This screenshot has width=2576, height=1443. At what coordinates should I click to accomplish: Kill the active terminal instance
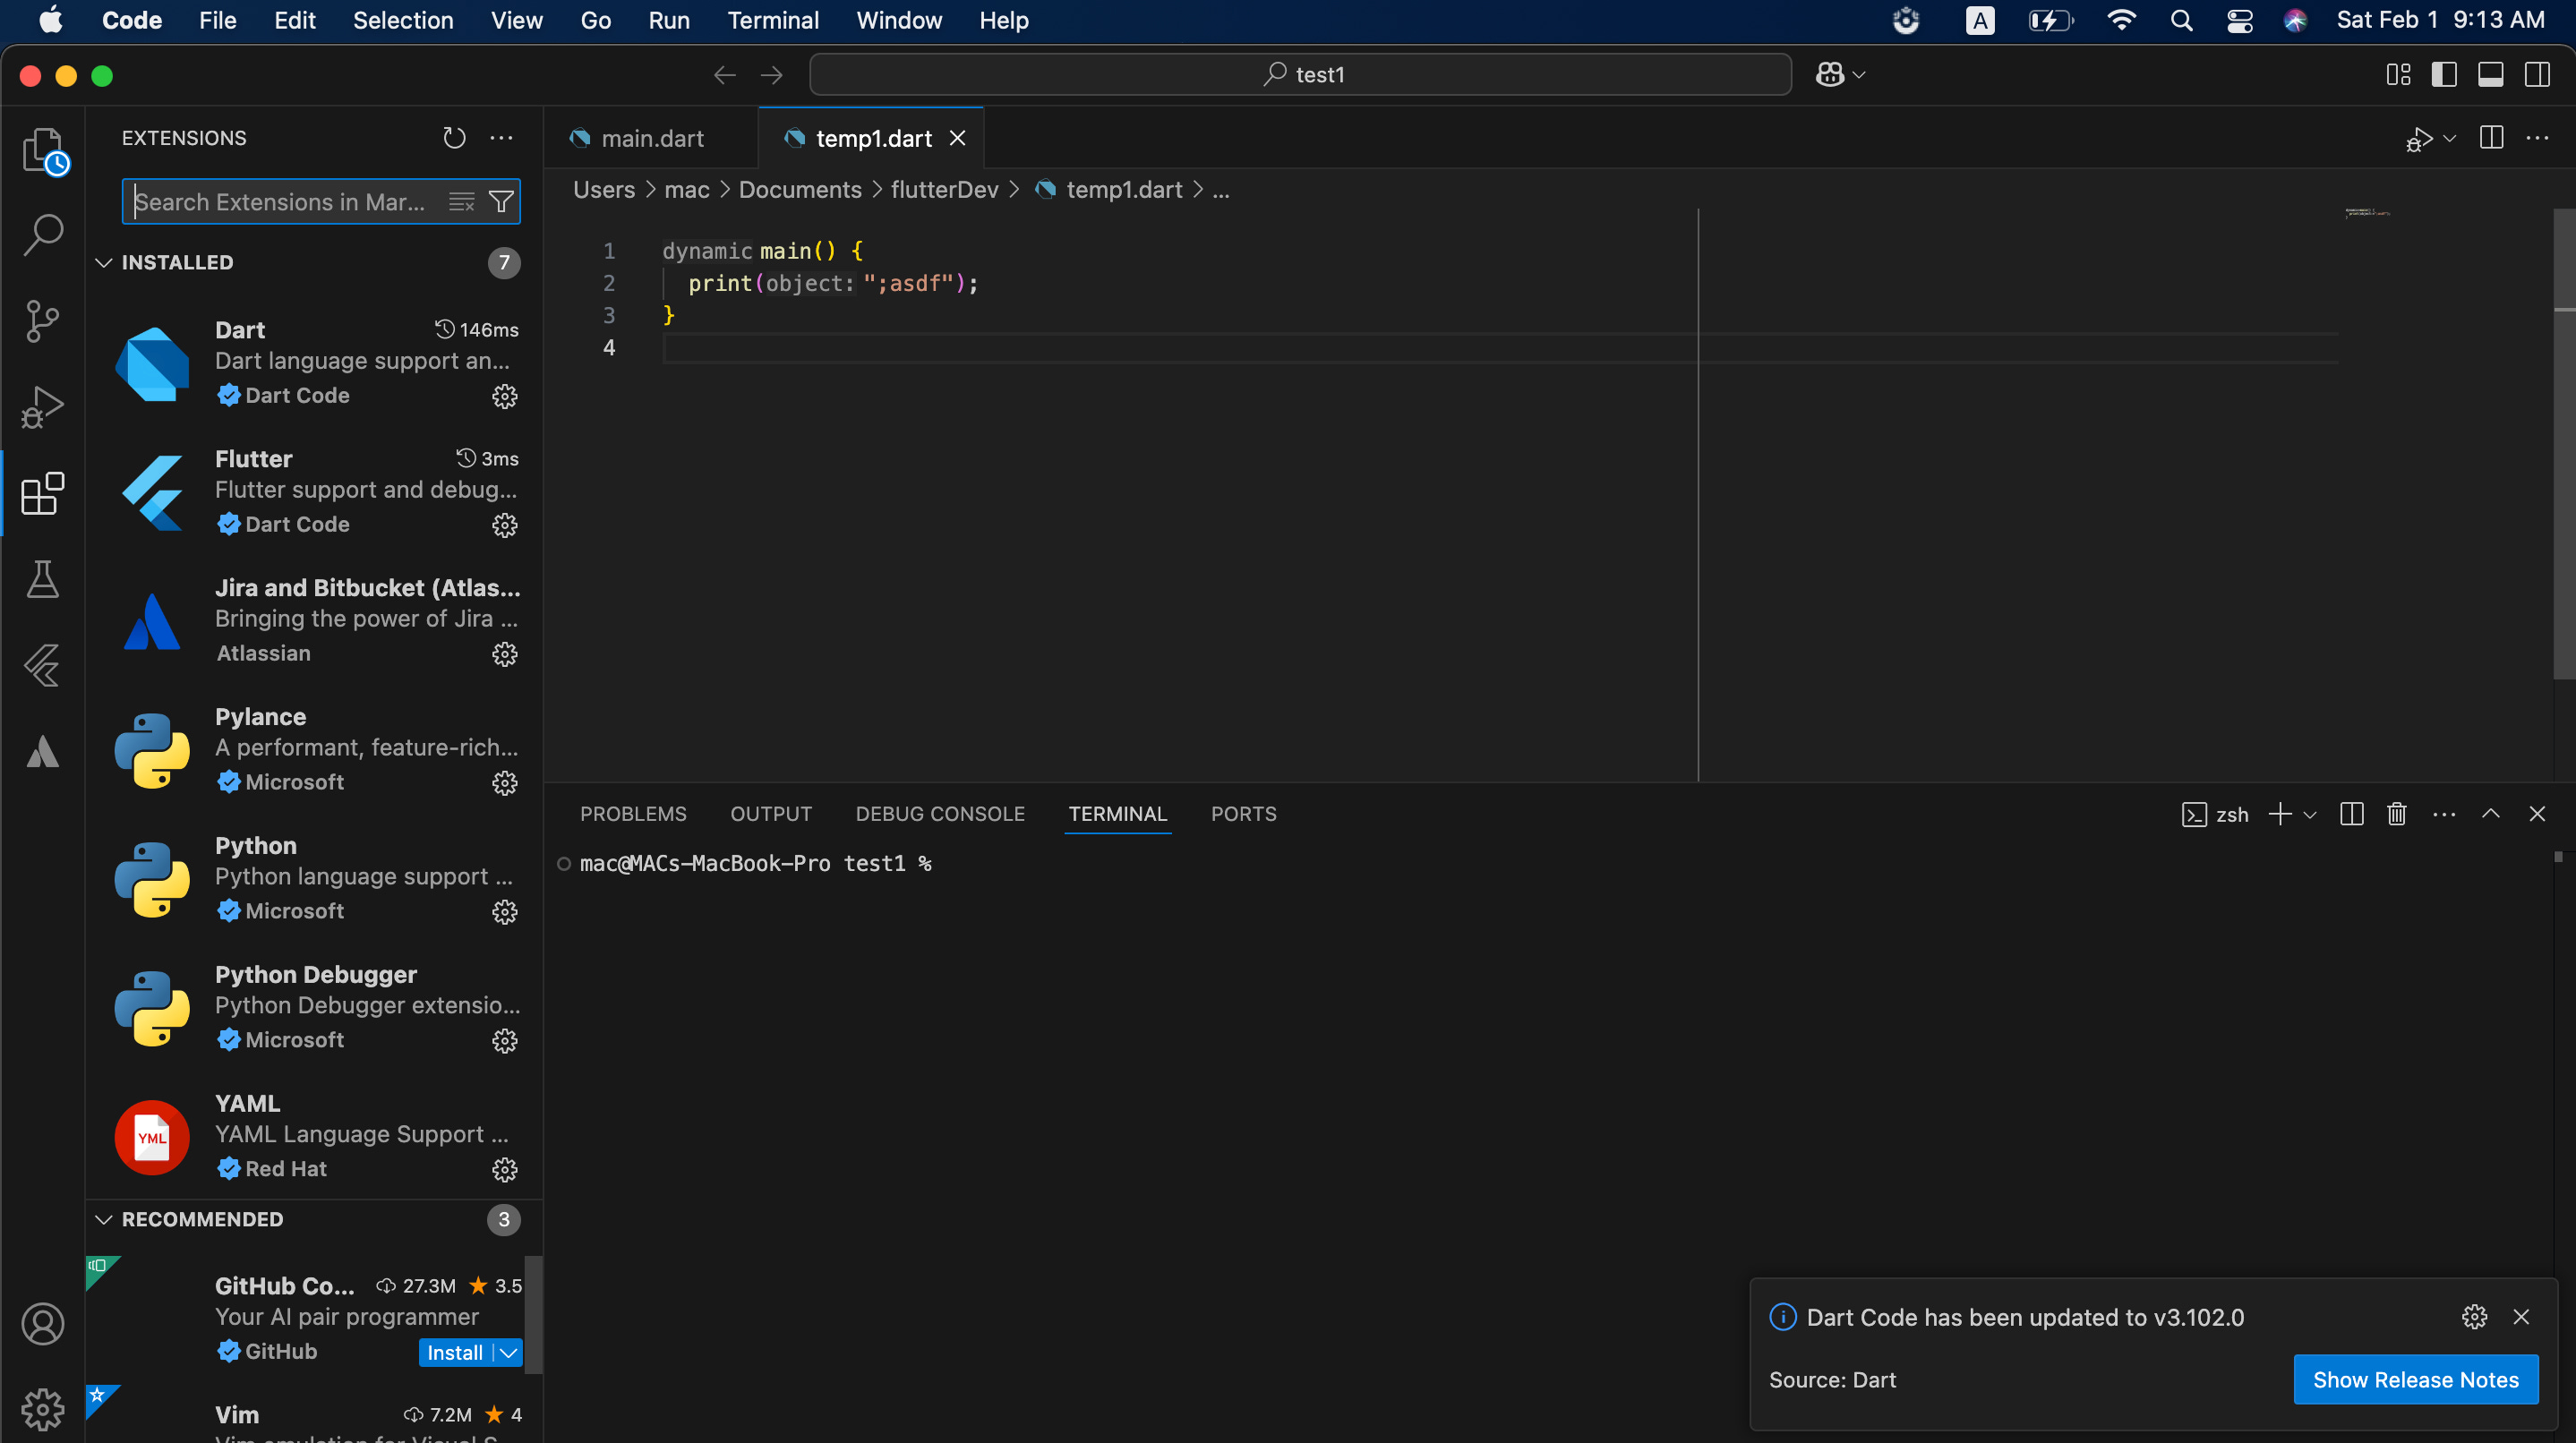point(2396,814)
